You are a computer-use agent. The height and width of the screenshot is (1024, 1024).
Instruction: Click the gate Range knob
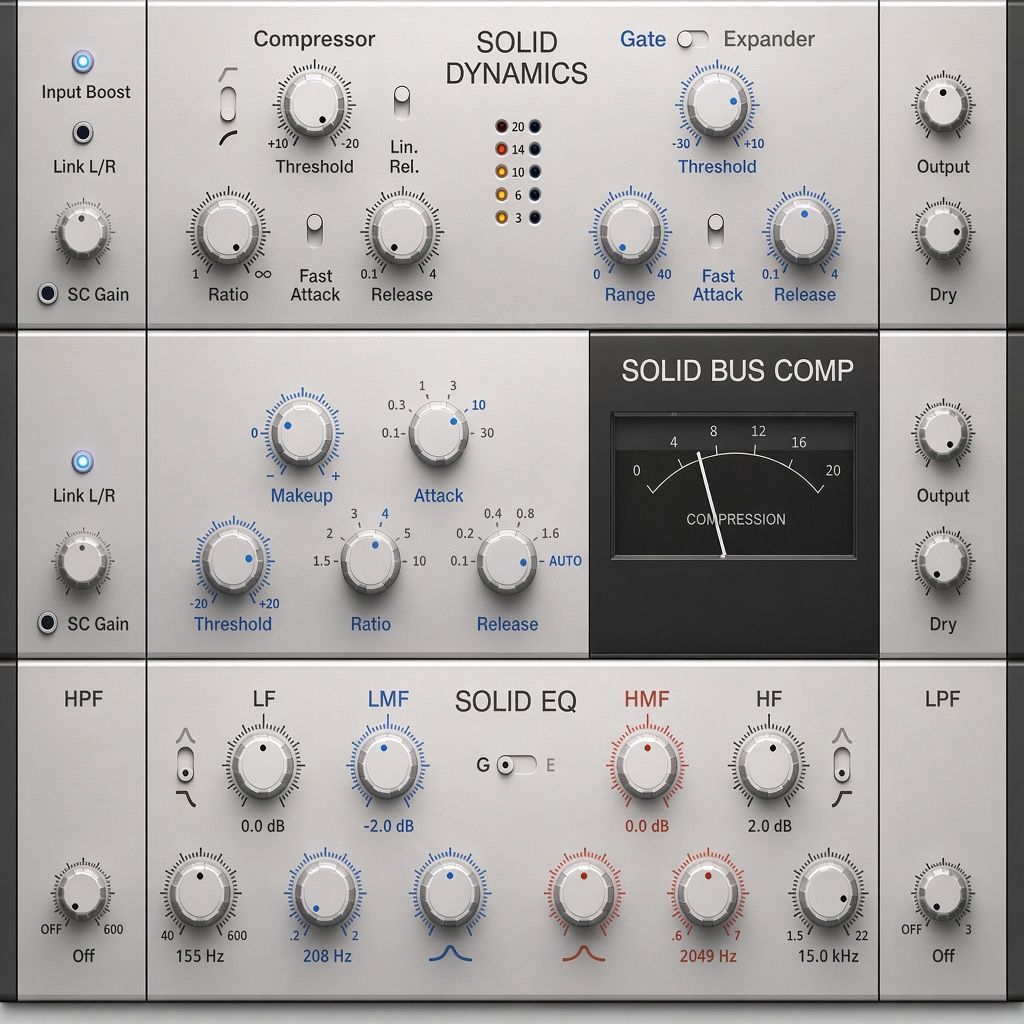(630, 231)
